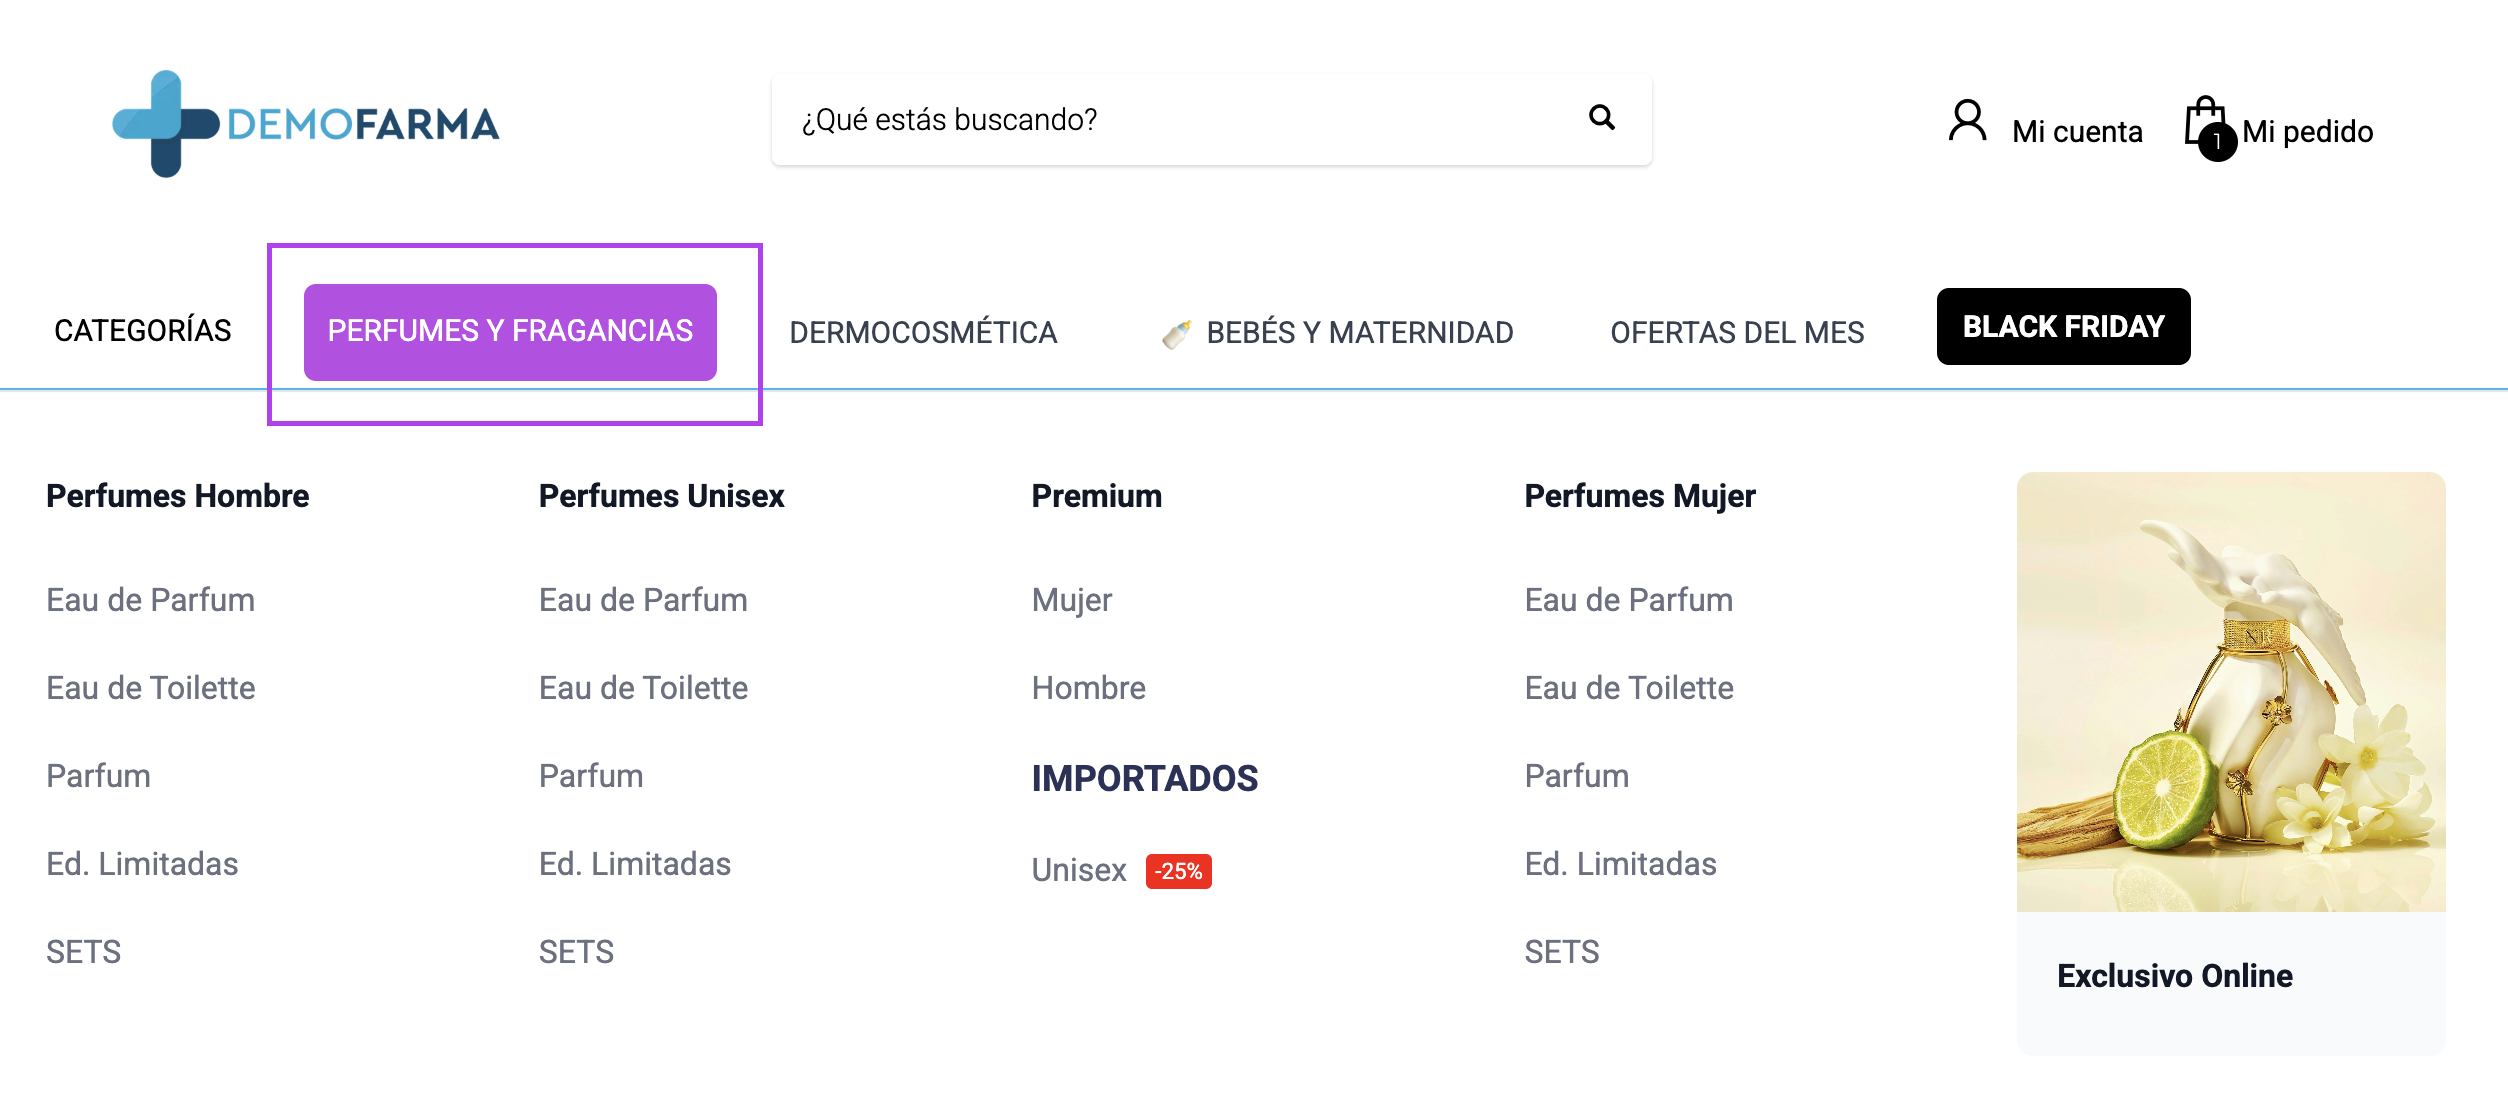Click the perfume bottle promo image

tap(2231, 692)
